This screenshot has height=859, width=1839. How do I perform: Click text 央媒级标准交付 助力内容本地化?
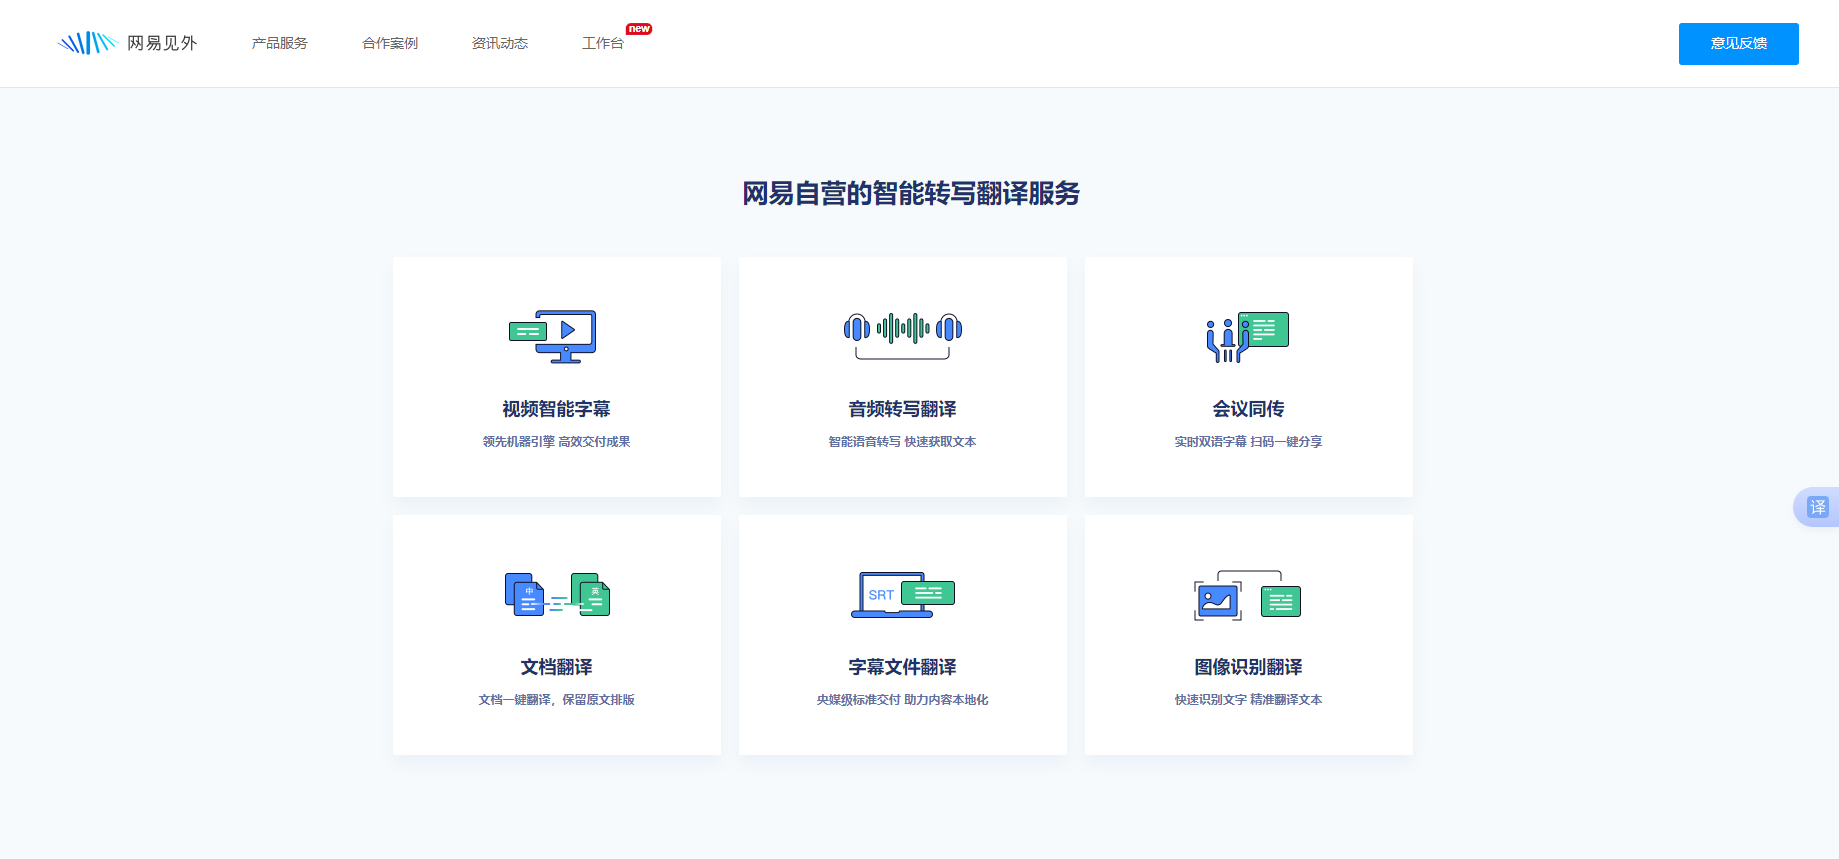point(903,700)
